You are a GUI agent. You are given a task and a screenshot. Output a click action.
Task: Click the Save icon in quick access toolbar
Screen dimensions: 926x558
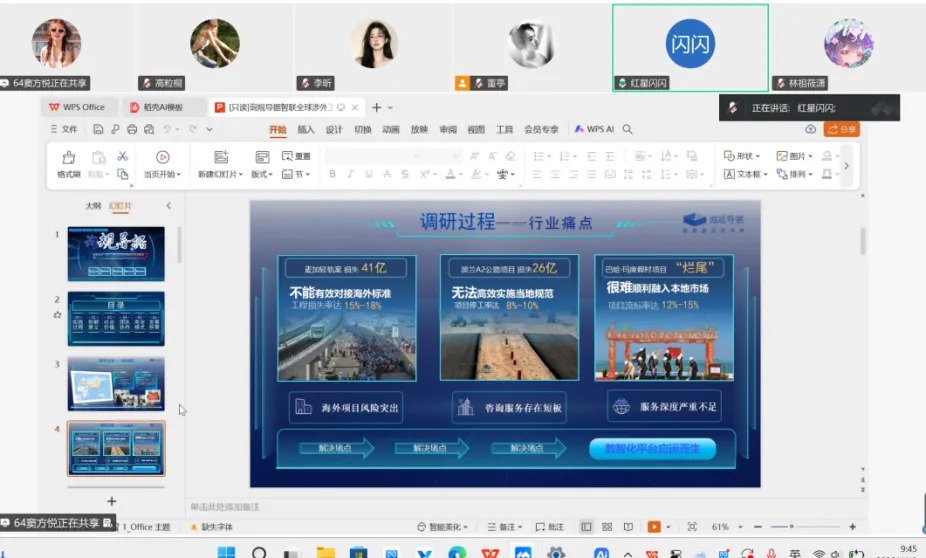[98, 129]
